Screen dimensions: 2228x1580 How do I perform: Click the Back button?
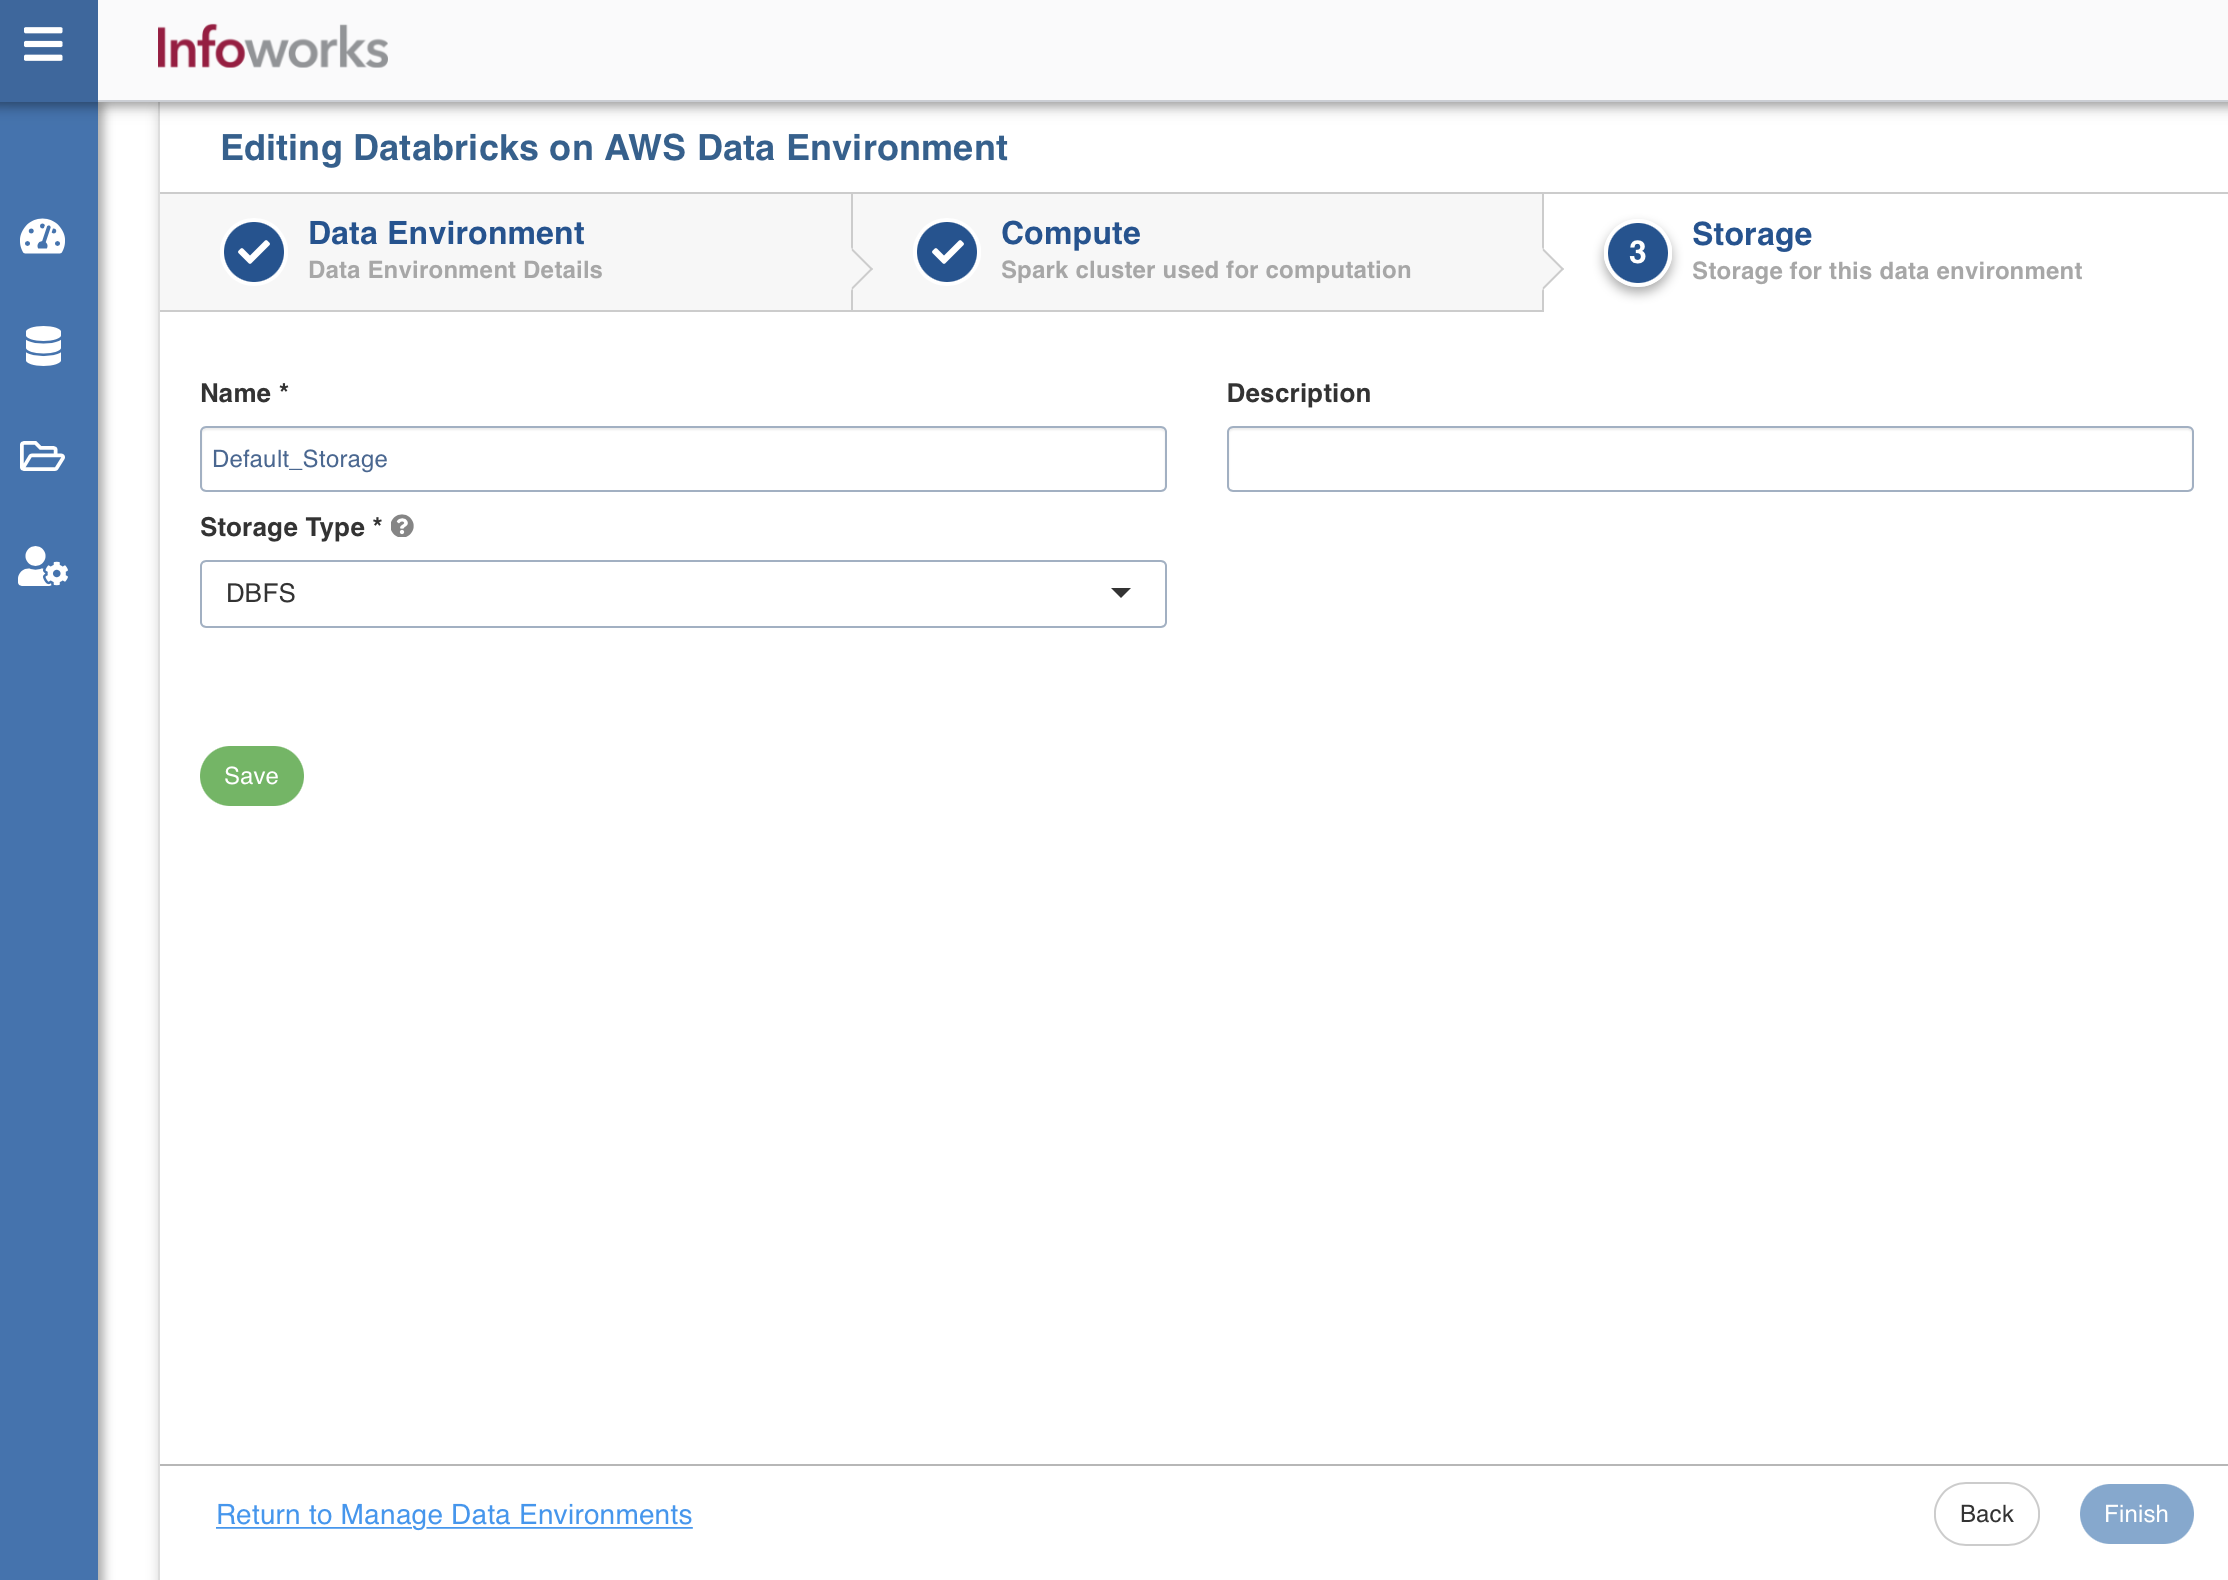pyautogui.click(x=1986, y=1514)
